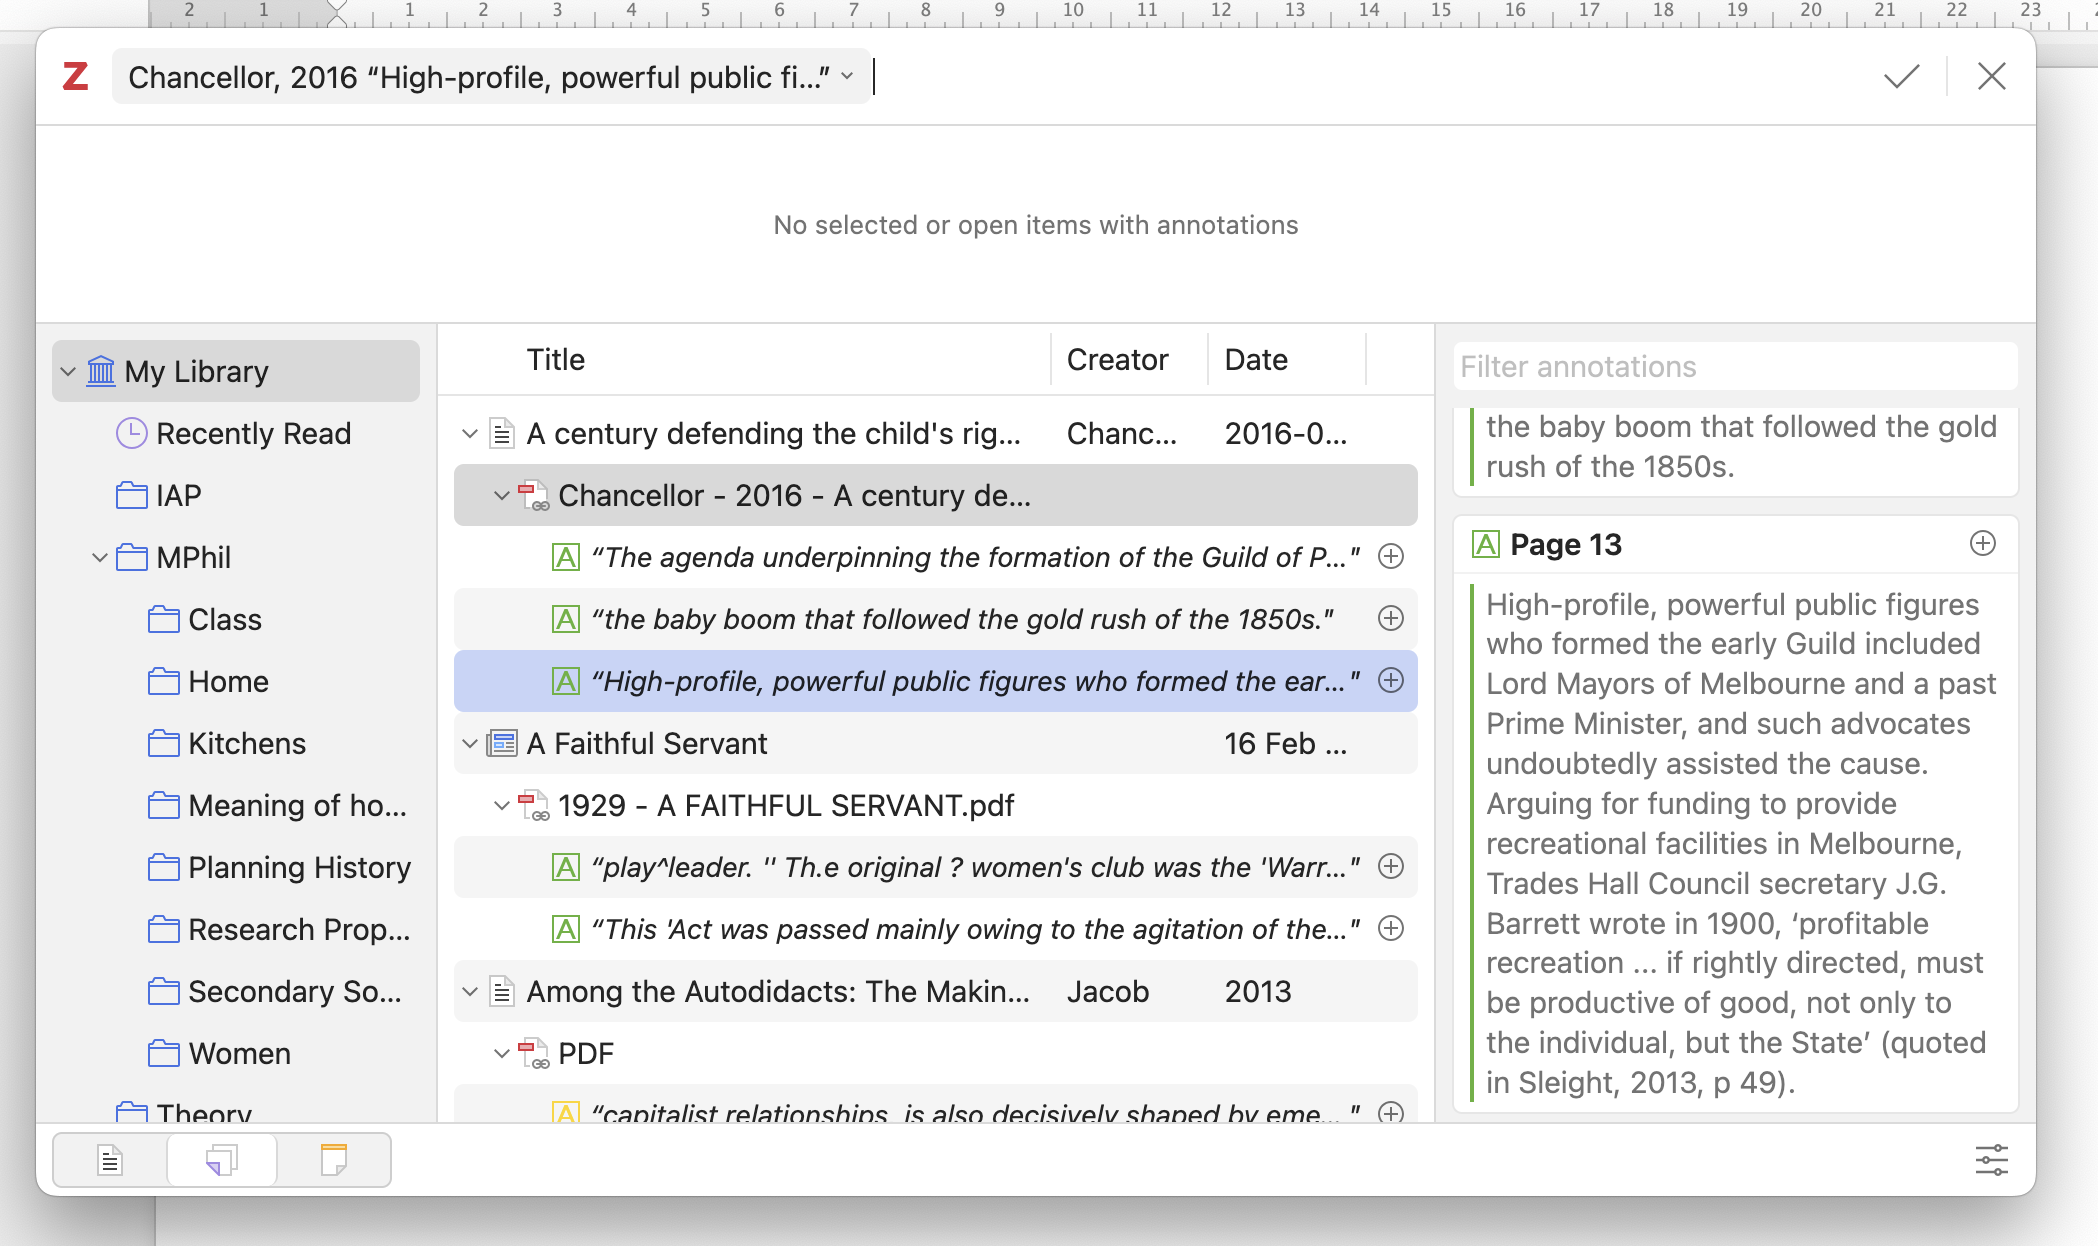Viewport: 2098px width, 1246px height.
Task: Select the A century defending the child's rig... item
Action: point(936,433)
